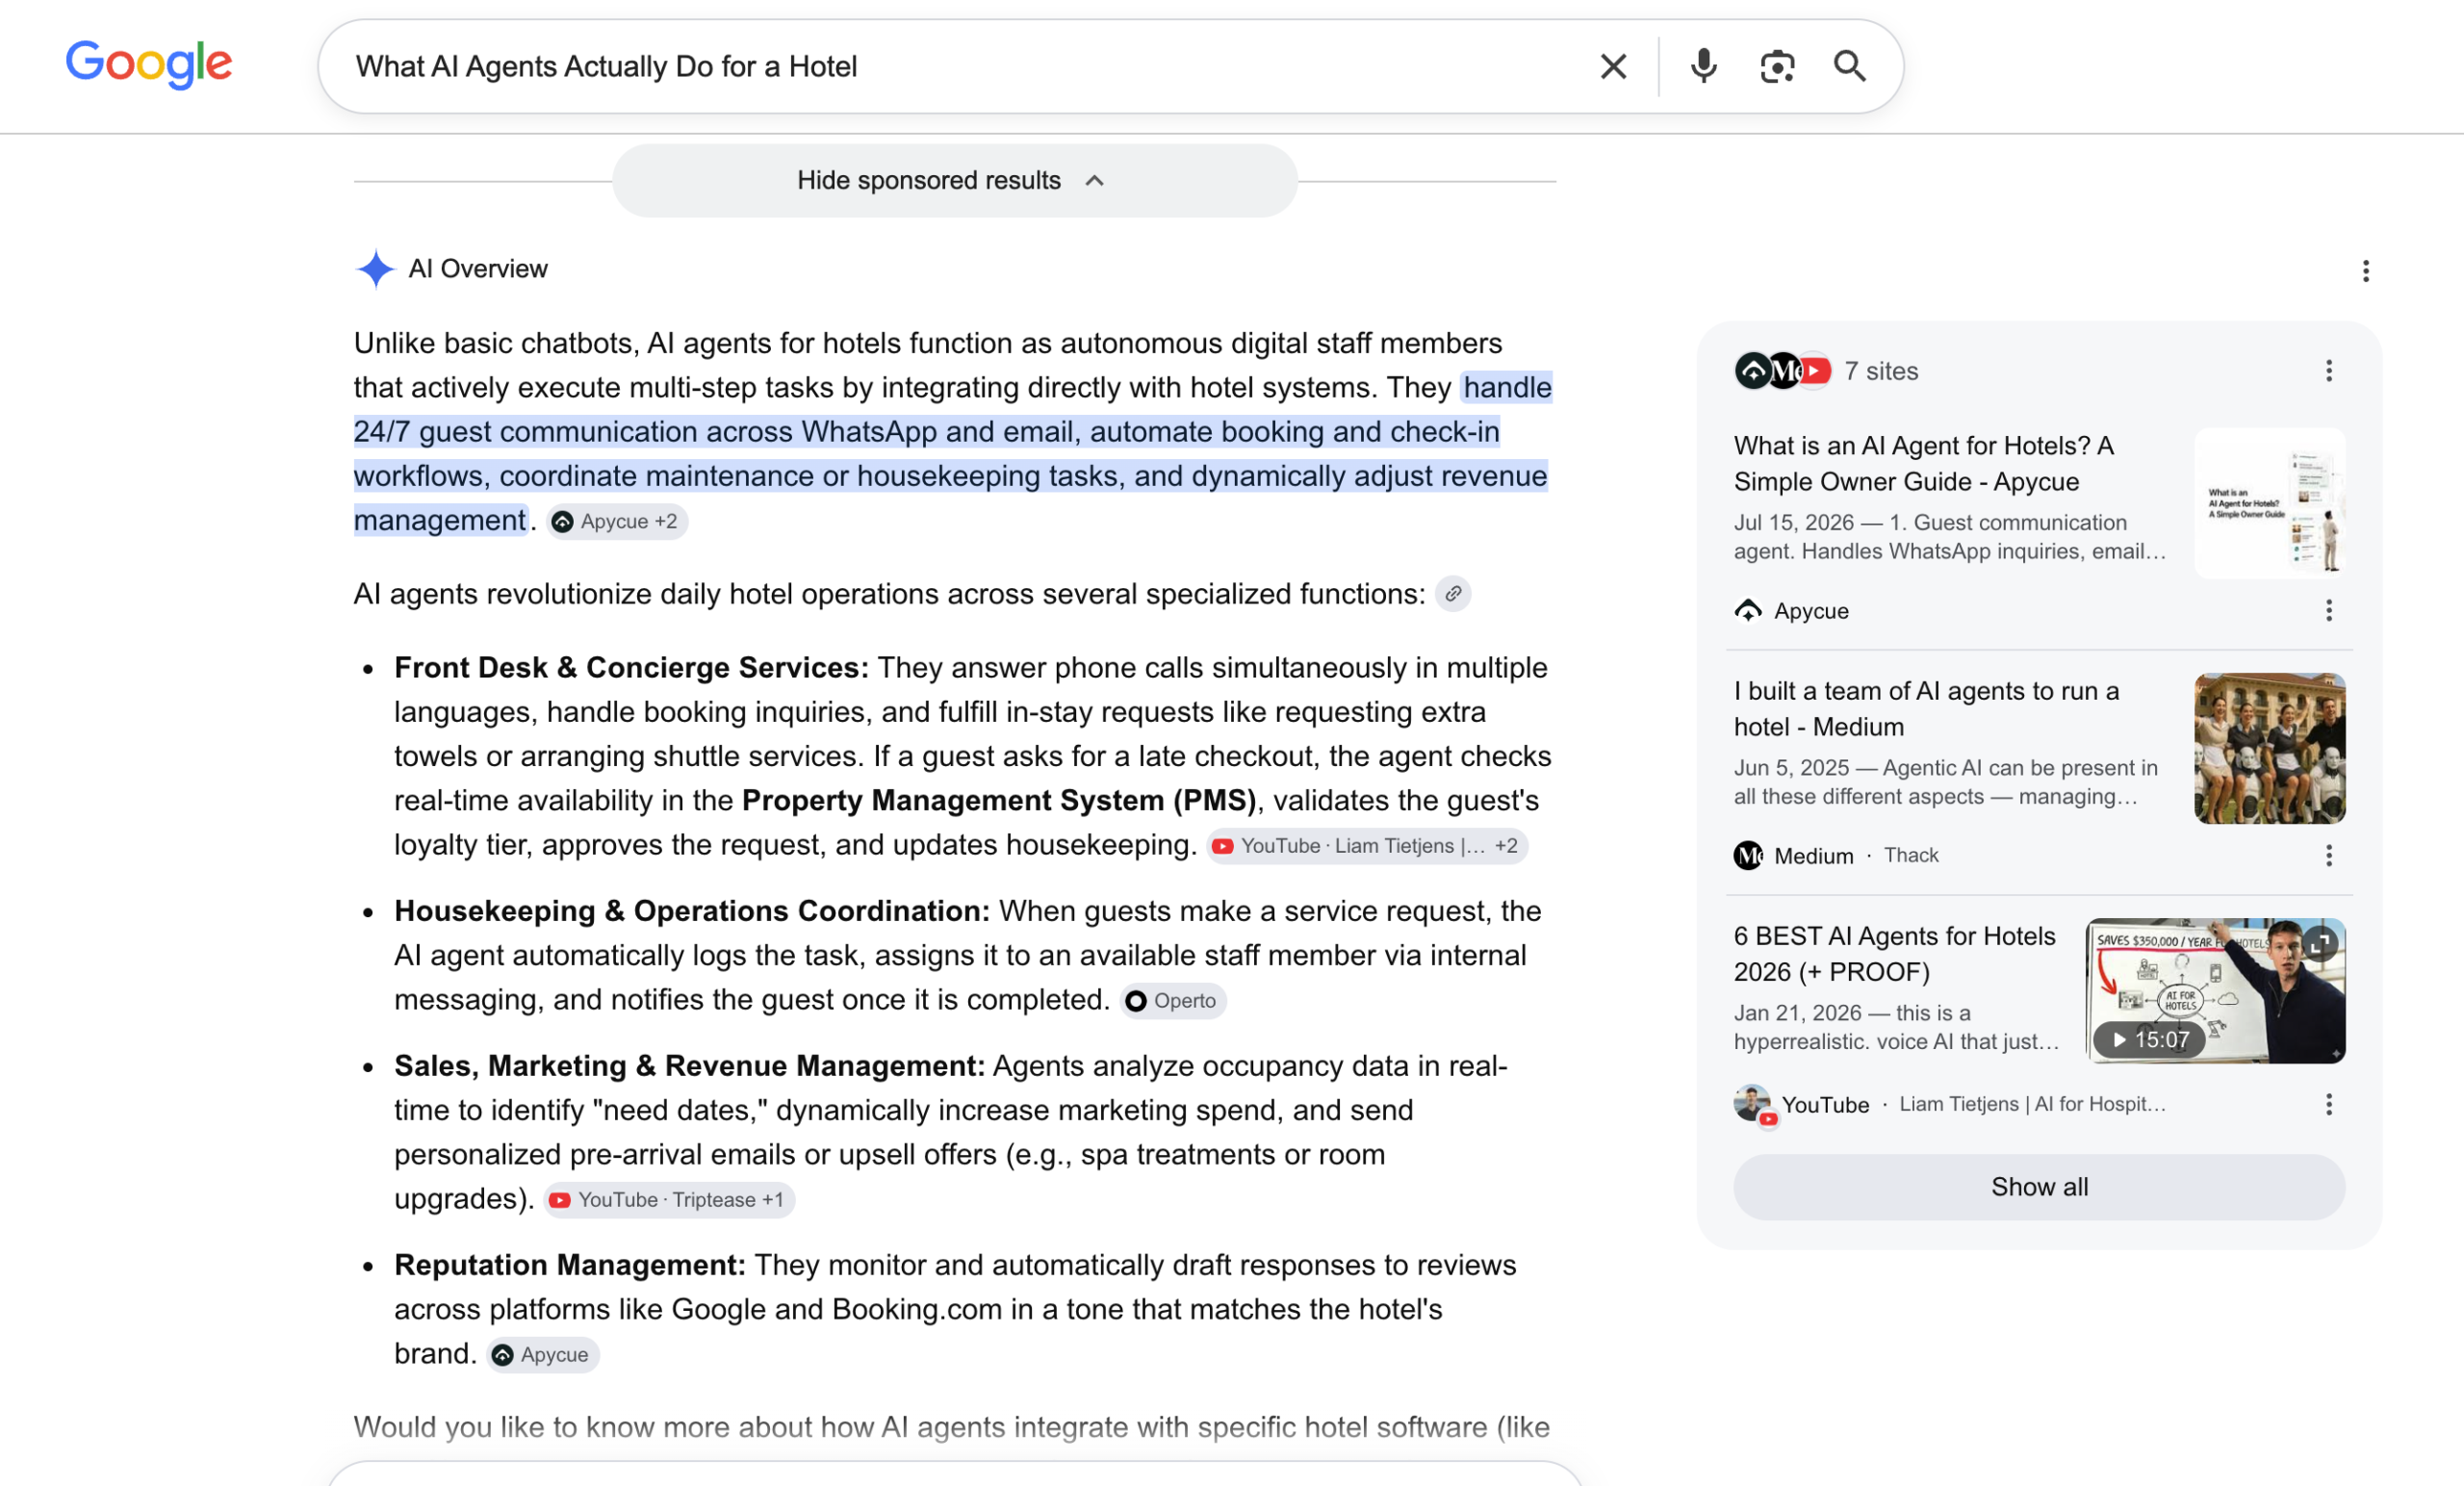Click the link icon after specialized functions
Viewport: 2464px width, 1486px height.
[1453, 594]
